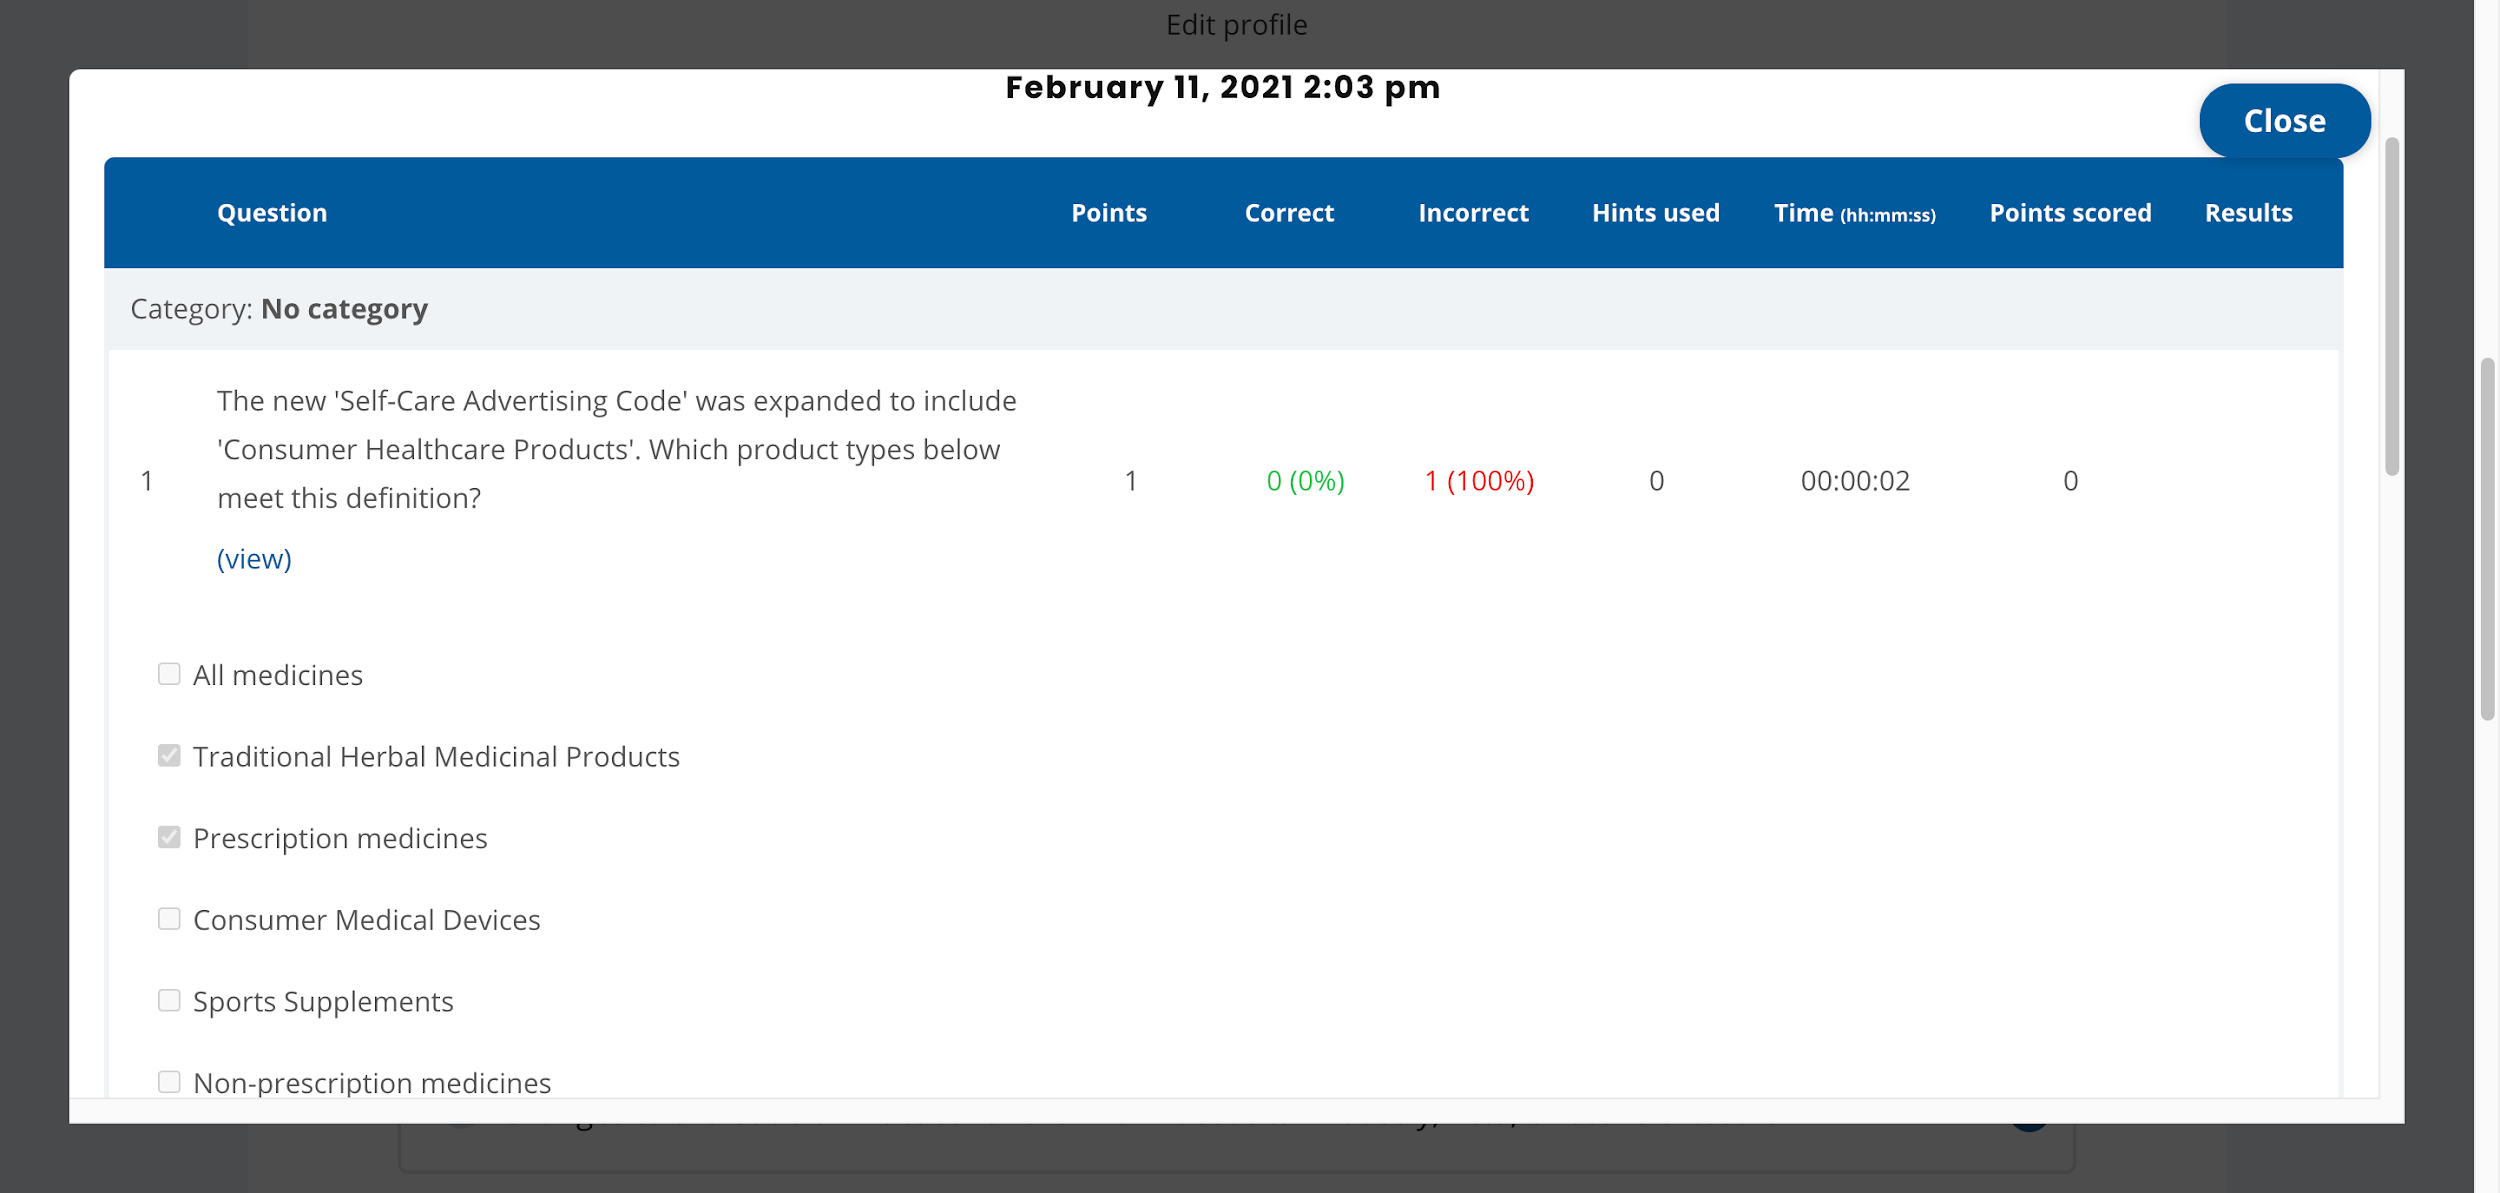Click the modal's vertical scrollbar thumb

tap(2391, 305)
